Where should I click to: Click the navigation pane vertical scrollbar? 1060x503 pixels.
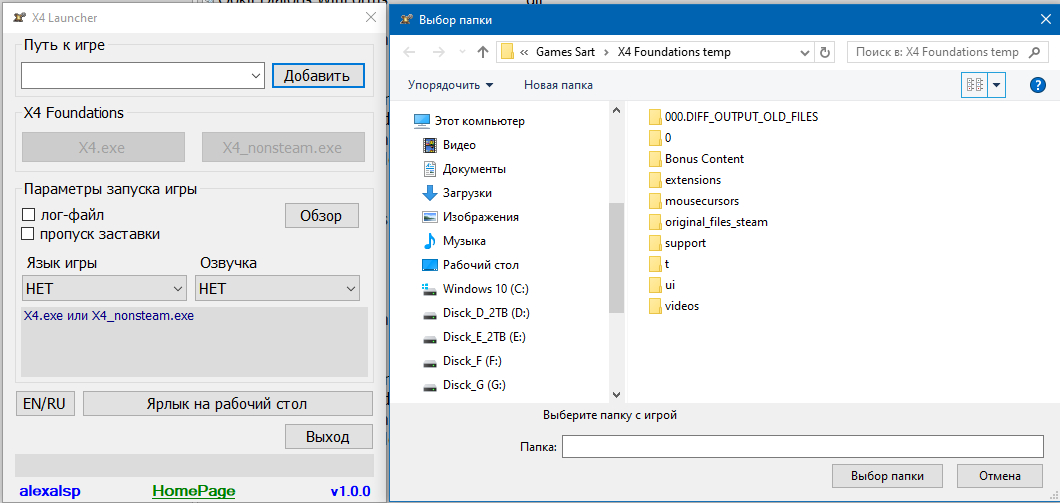[x=616, y=250]
